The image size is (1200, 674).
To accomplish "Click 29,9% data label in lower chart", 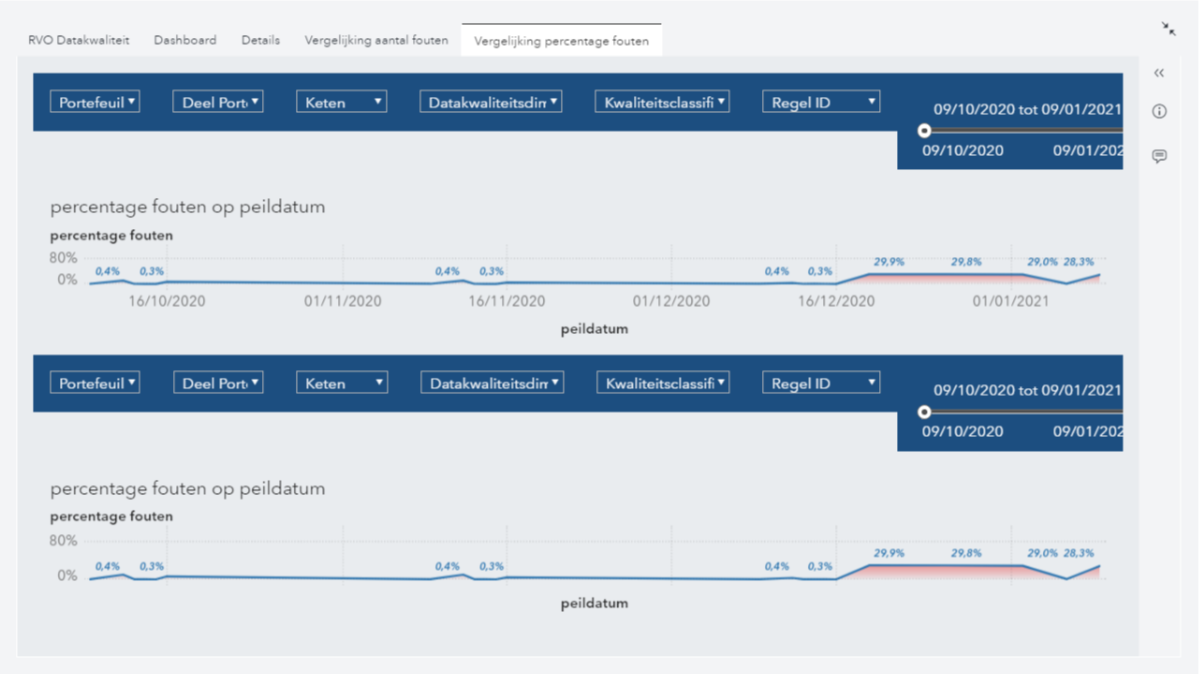I will point(889,553).
